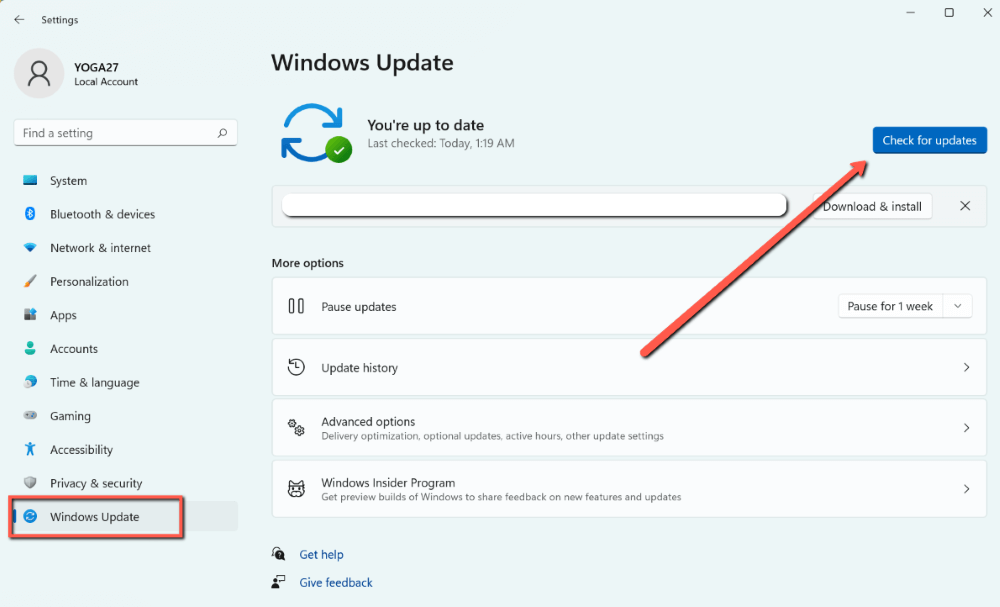Click the Privacy shield icon

tap(30, 483)
